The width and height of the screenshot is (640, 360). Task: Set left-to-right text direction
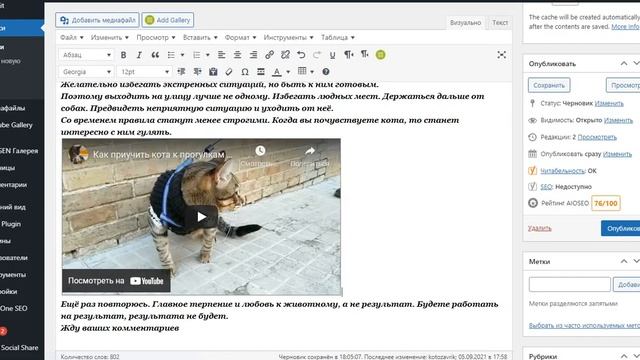(x=349, y=55)
